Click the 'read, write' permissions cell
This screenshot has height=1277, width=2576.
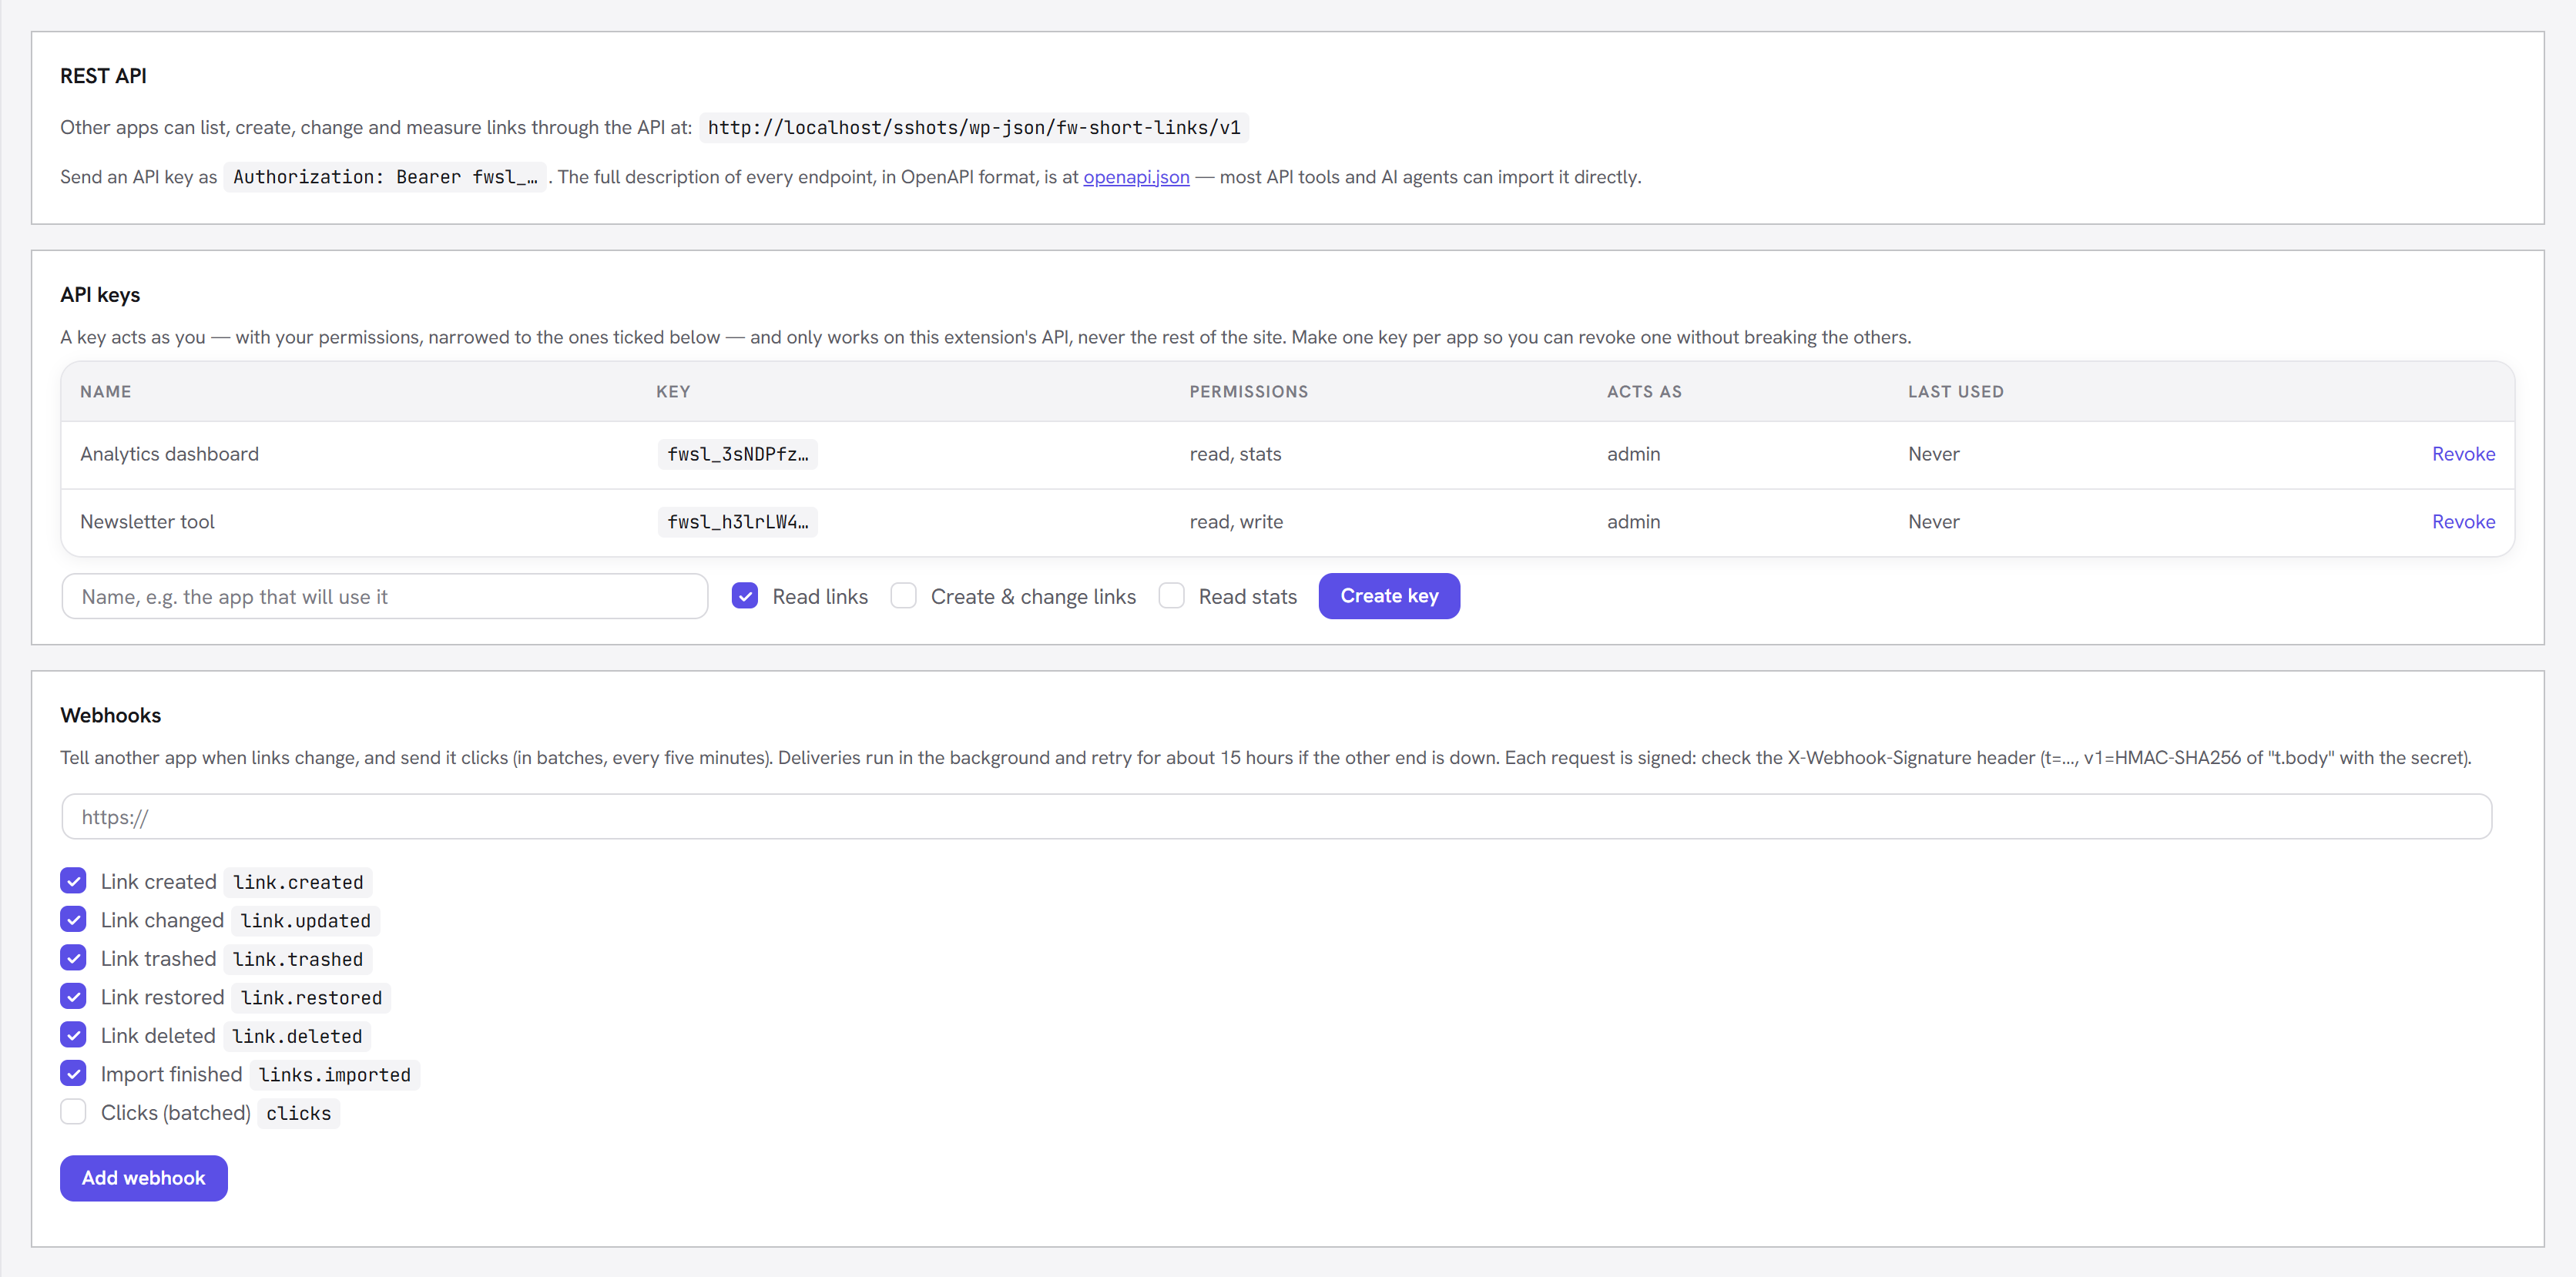[1236, 521]
